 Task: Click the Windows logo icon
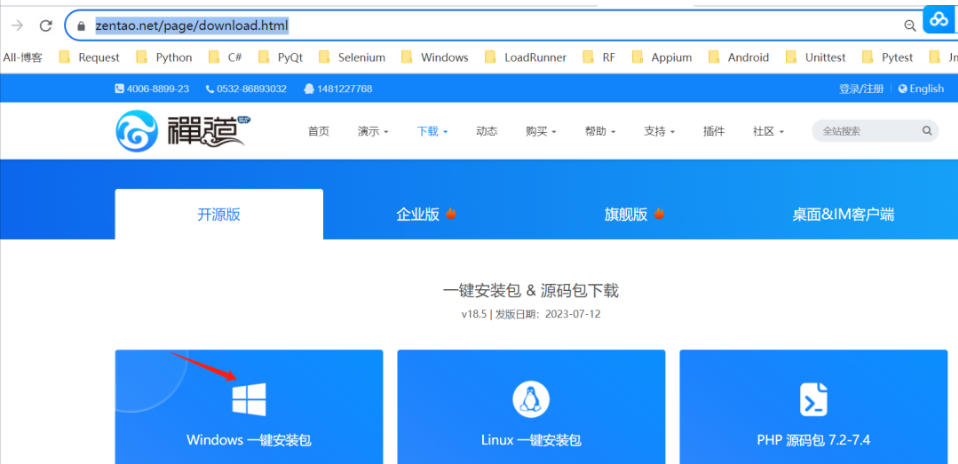click(x=249, y=399)
